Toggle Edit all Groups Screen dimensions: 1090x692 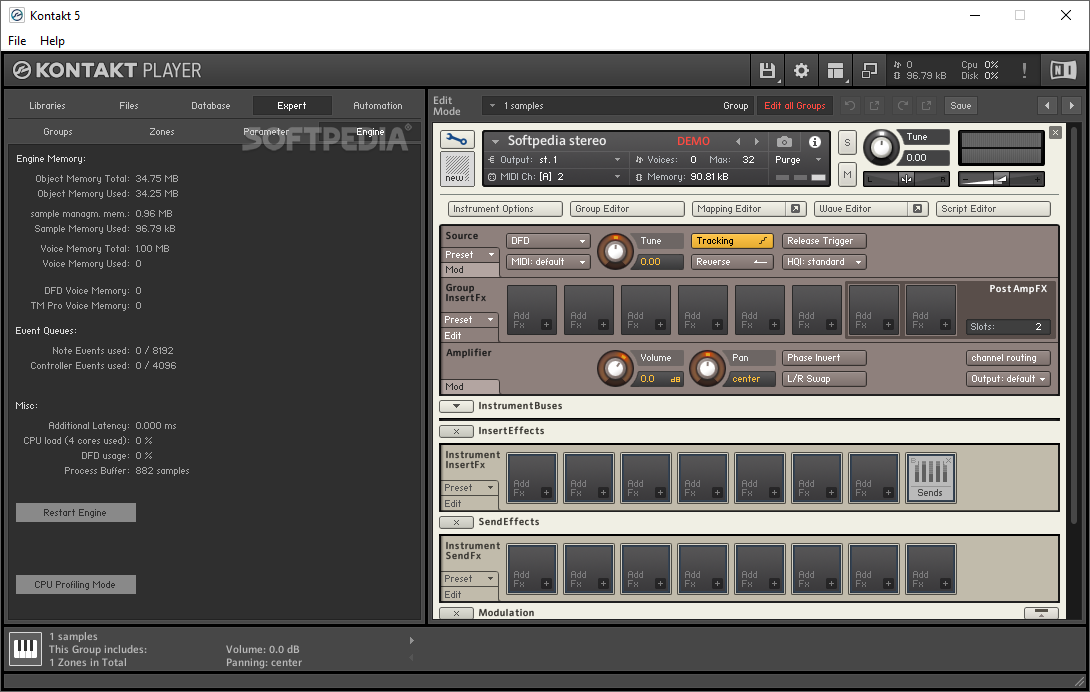coord(795,106)
